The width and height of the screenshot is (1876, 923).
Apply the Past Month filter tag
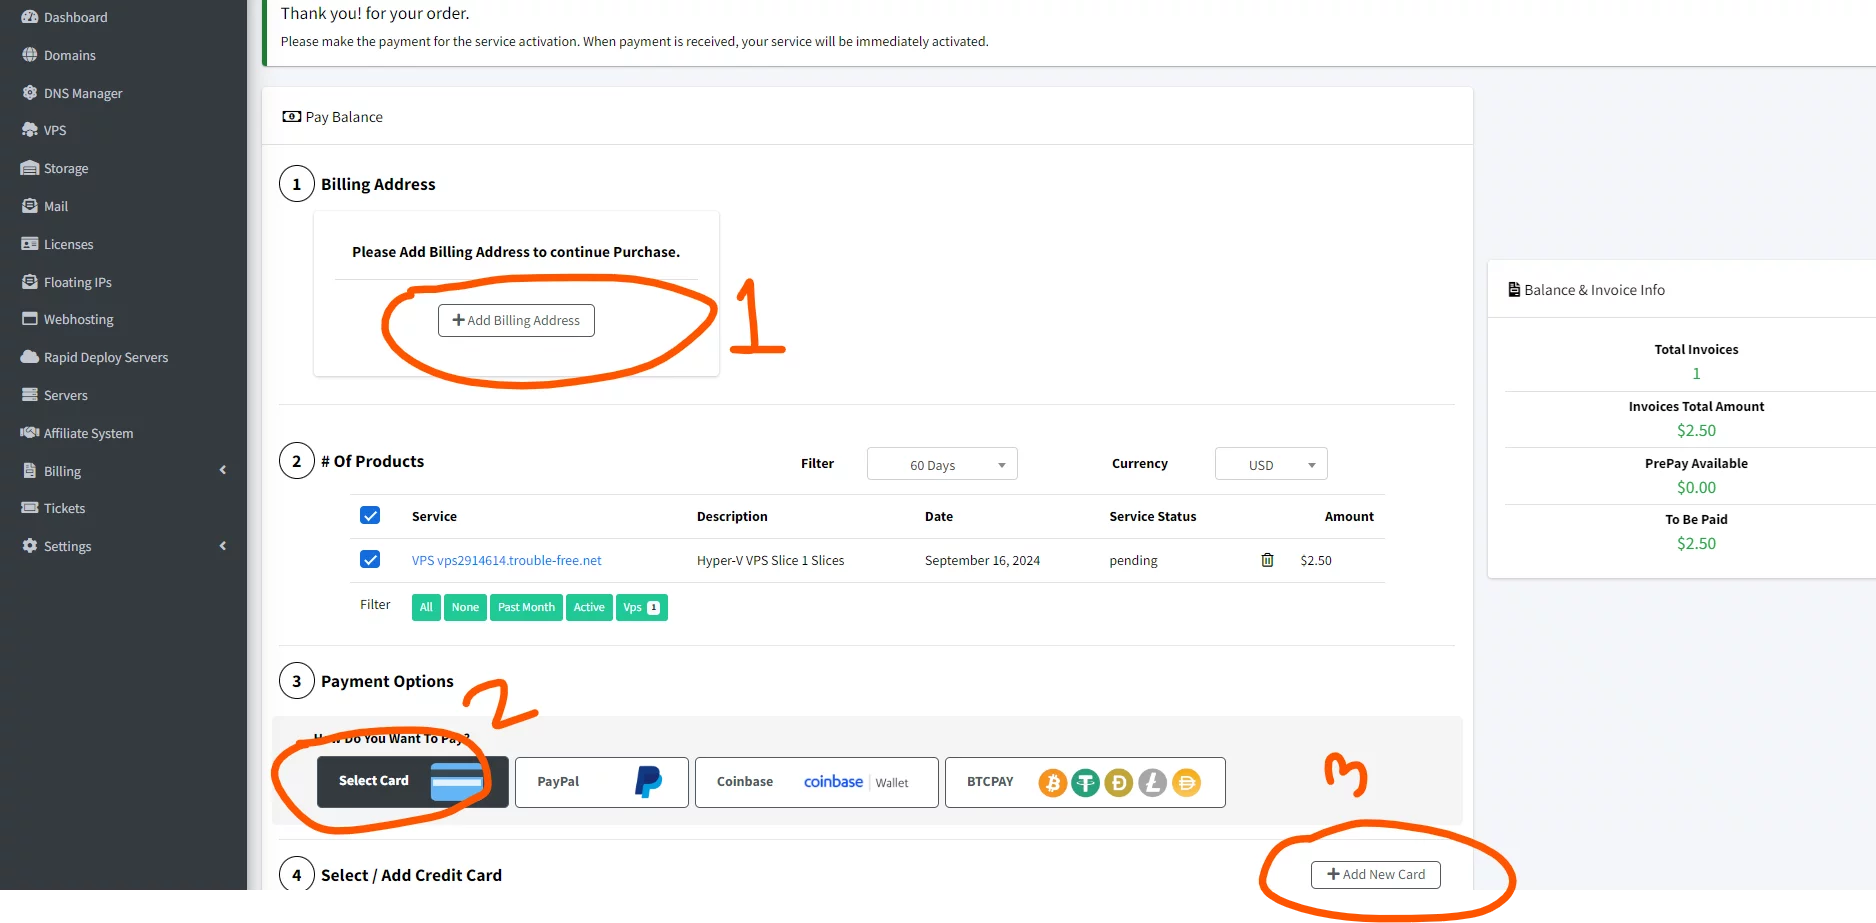click(526, 608)
